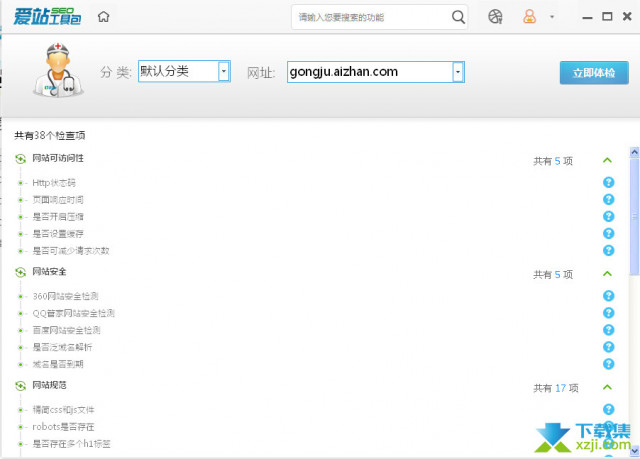Viewport: 640px width, 459px height.
Task: Open help for 域名是否到期
Action: point(608,364)
